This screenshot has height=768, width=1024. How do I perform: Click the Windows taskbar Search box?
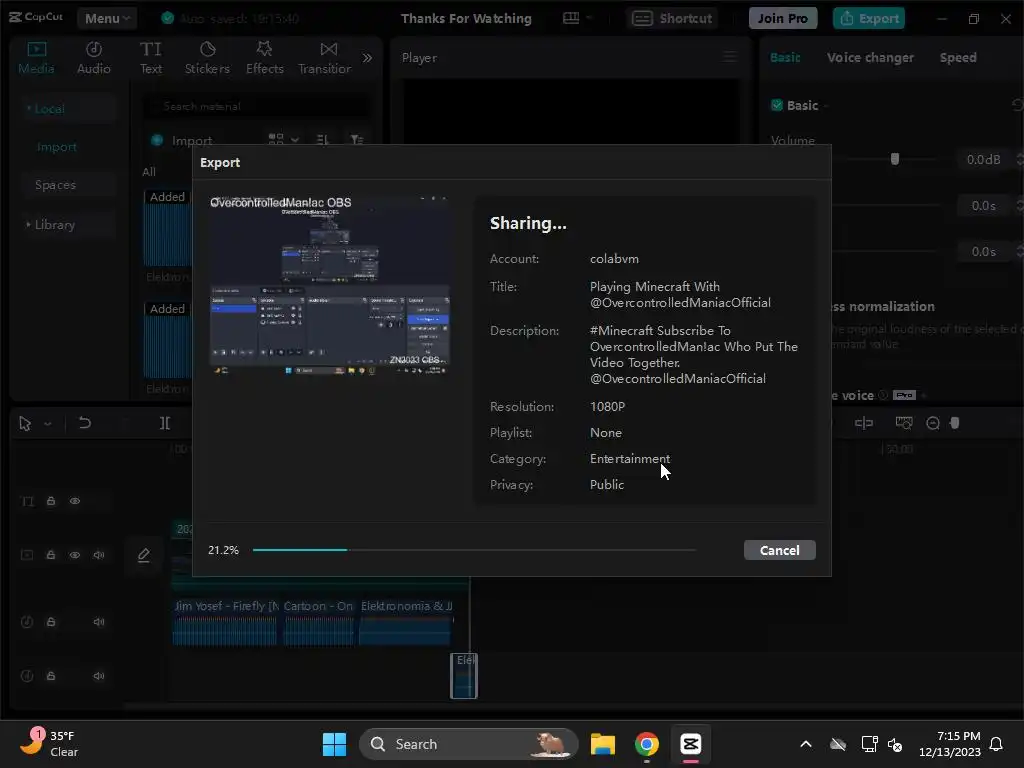coord(469,744)
